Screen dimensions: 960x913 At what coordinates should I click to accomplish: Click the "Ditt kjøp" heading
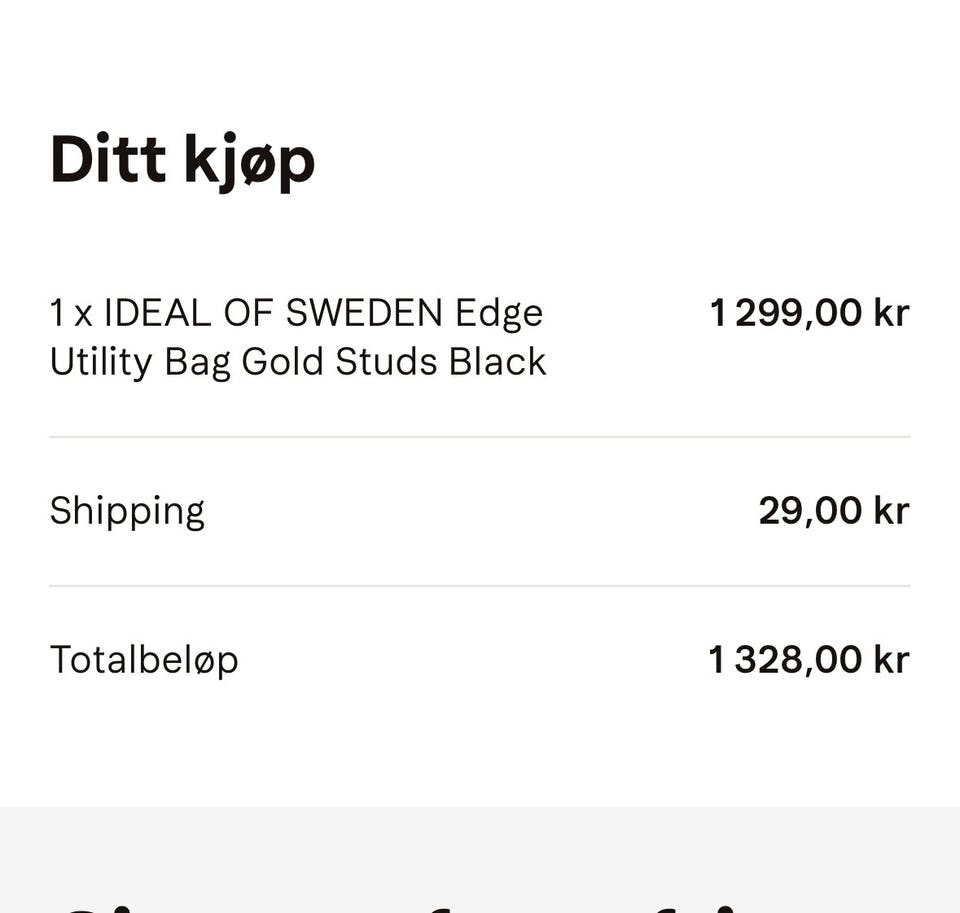(x=182, y=160)
